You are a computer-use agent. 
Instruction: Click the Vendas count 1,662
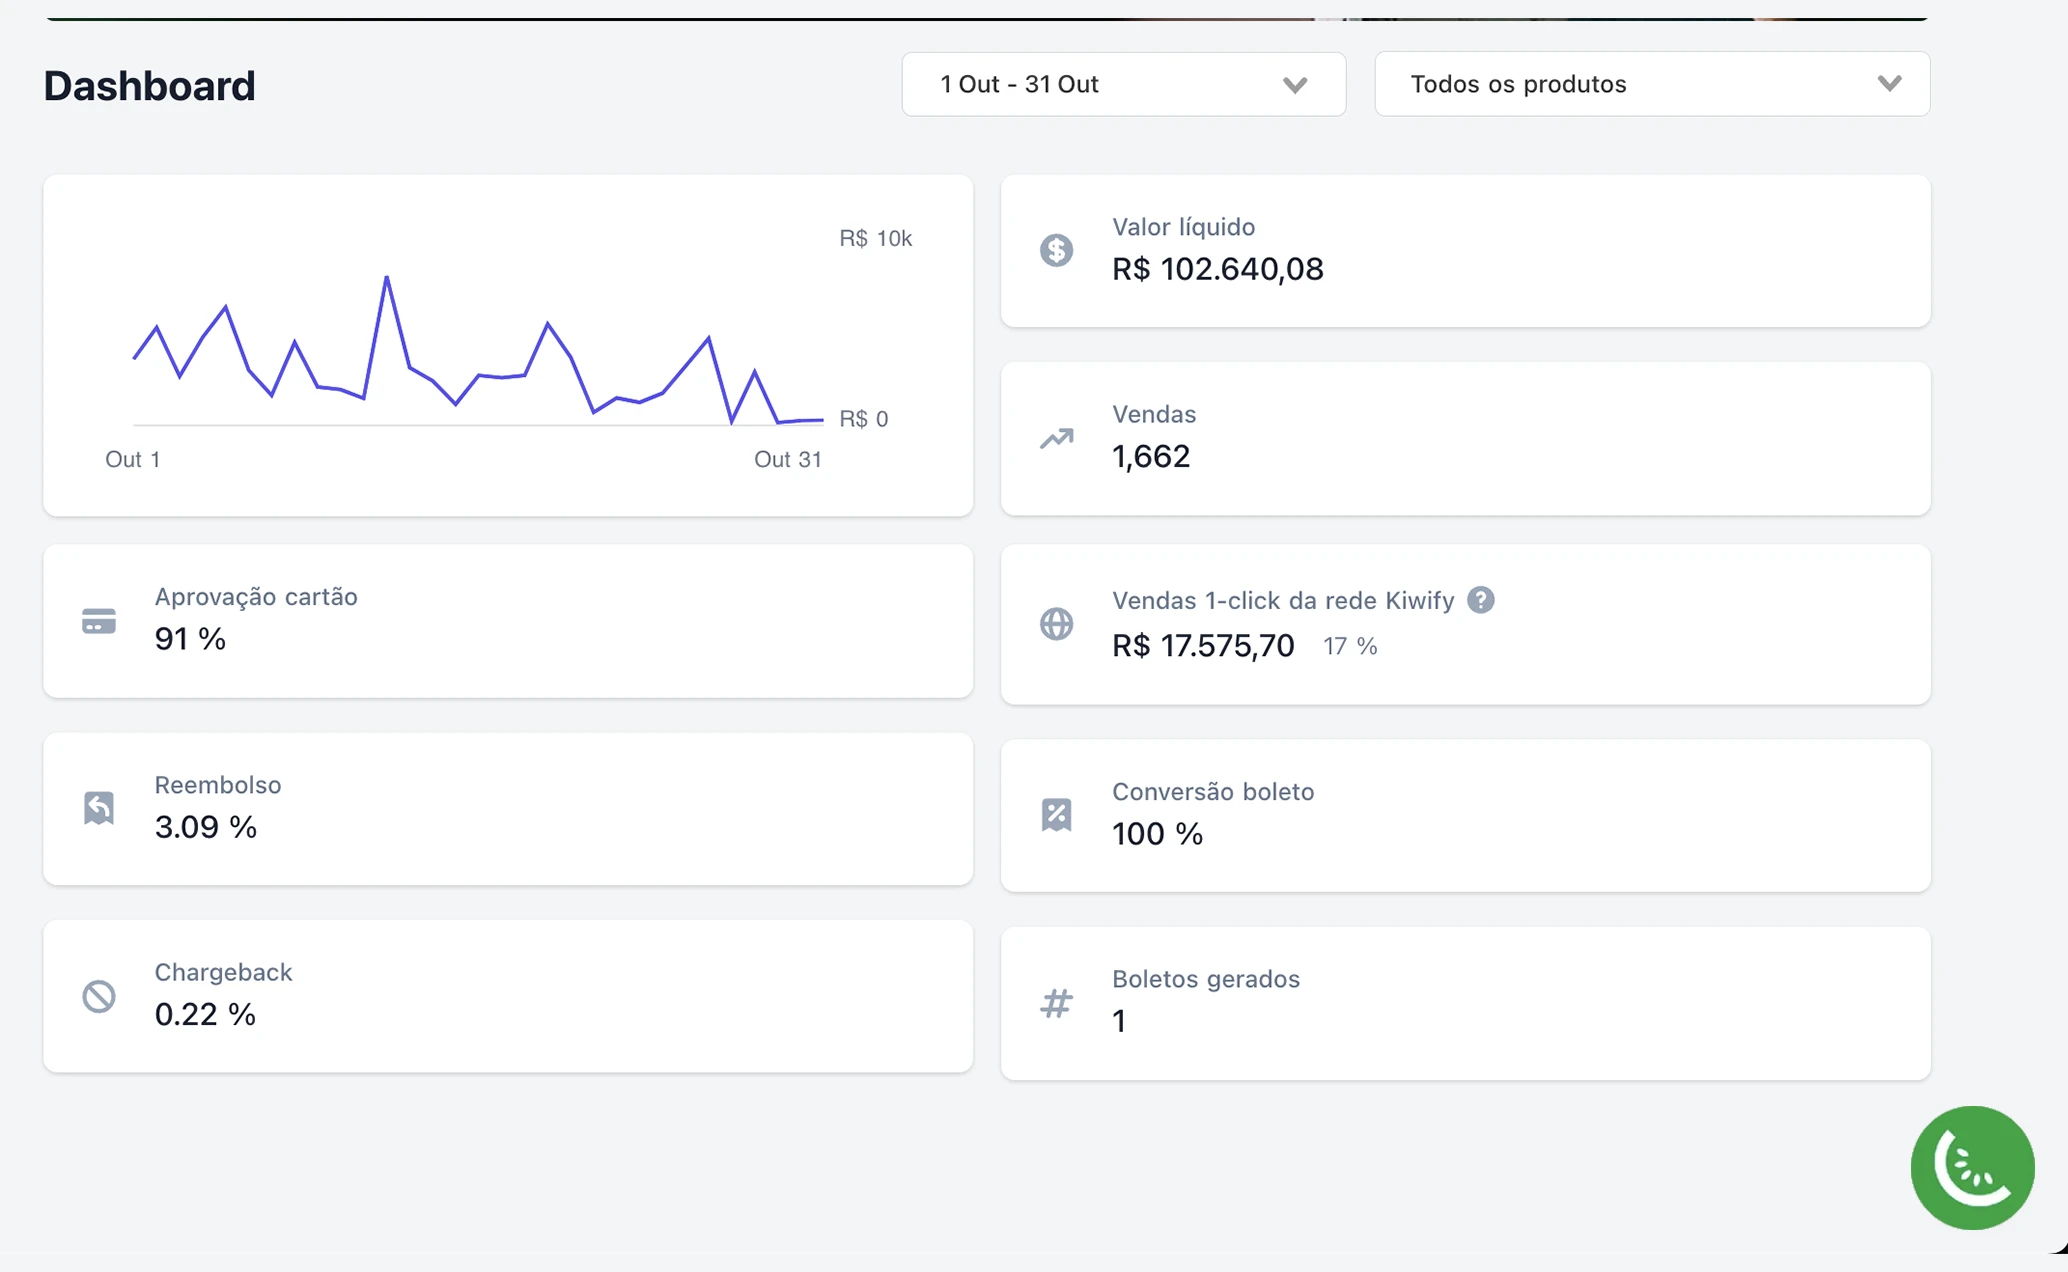[1151, 456]
